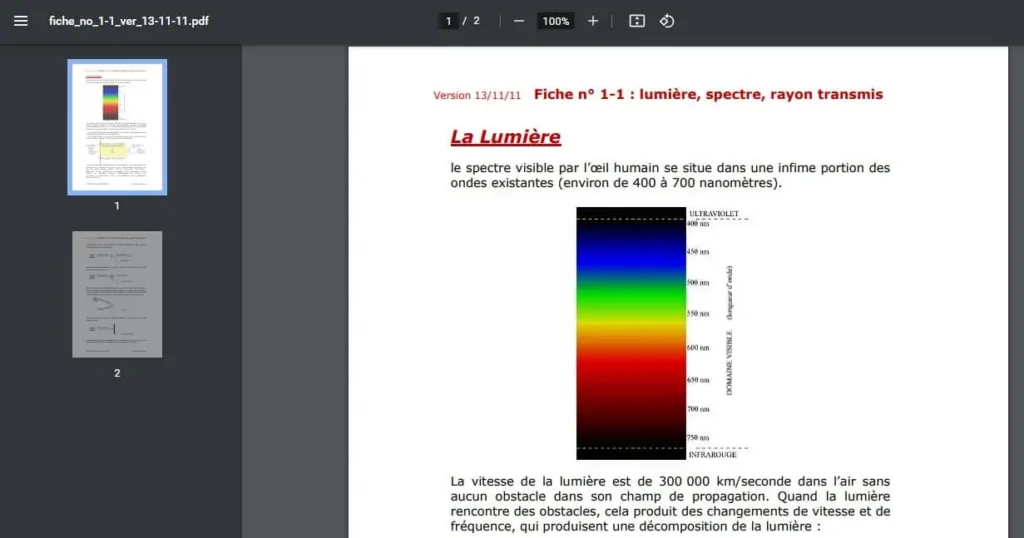1024x538 pixels.
Task: Click the page label '1' under thumbnail
Action: (117, 206)
